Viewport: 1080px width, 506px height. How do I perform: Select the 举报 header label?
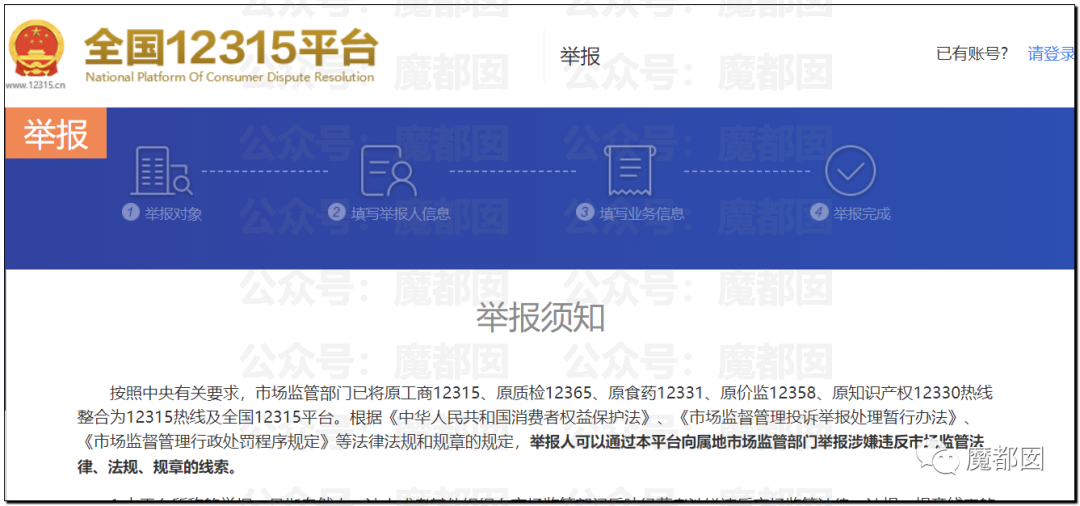click(x=580, y=56)
